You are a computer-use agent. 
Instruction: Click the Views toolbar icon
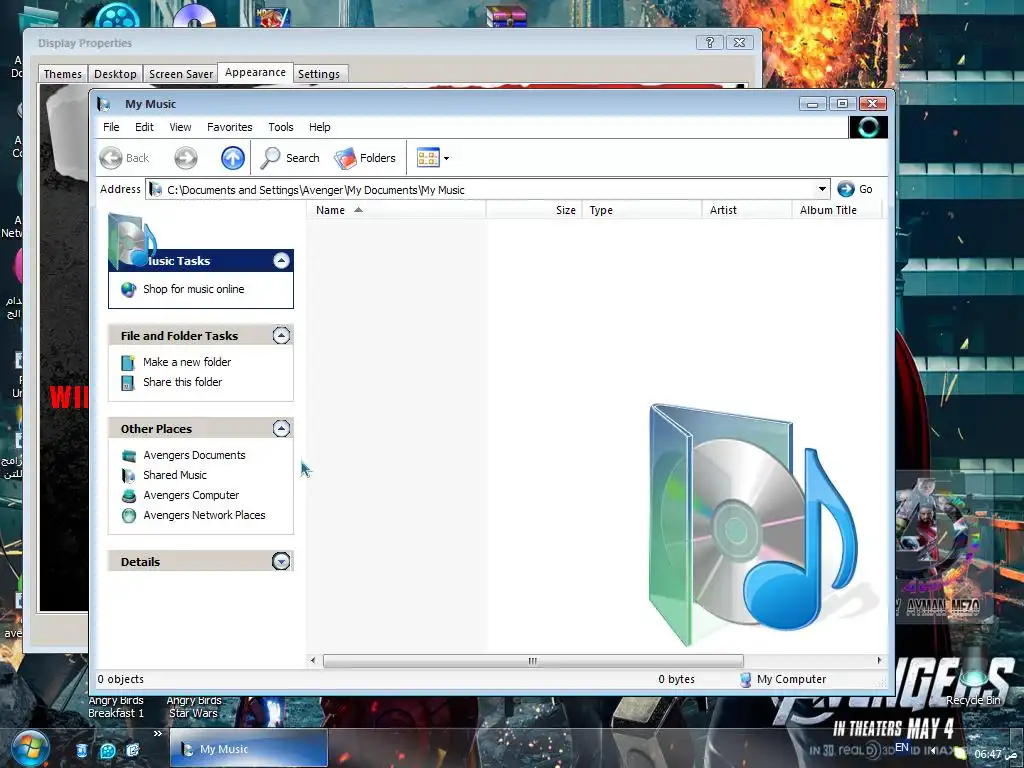(428, 158)
